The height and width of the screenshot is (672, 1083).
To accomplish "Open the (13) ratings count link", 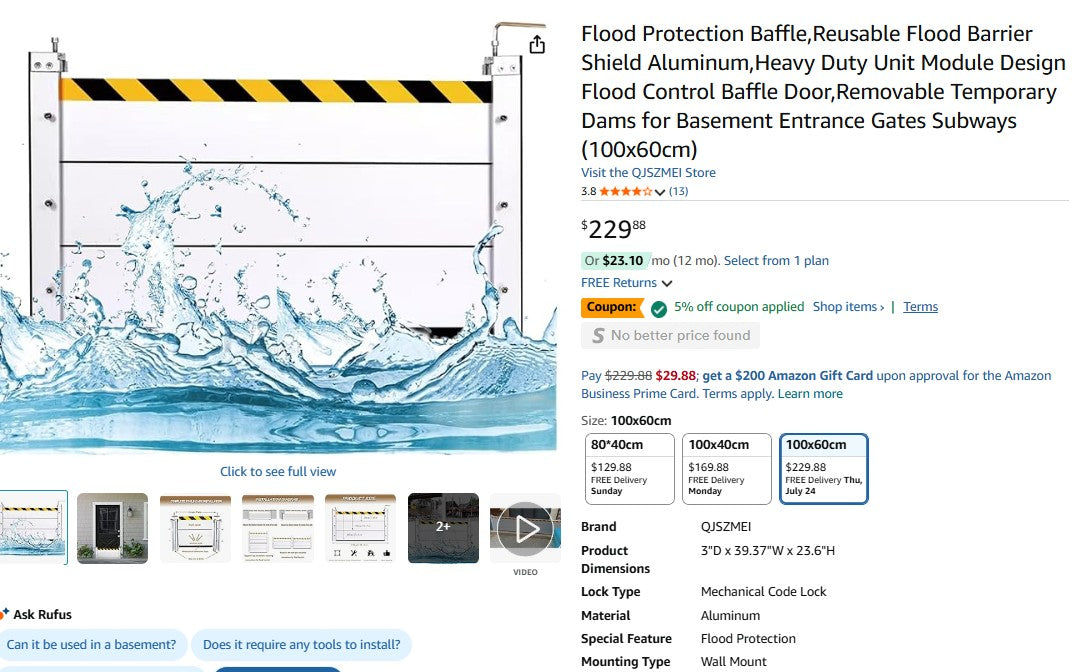I will 679,191.
